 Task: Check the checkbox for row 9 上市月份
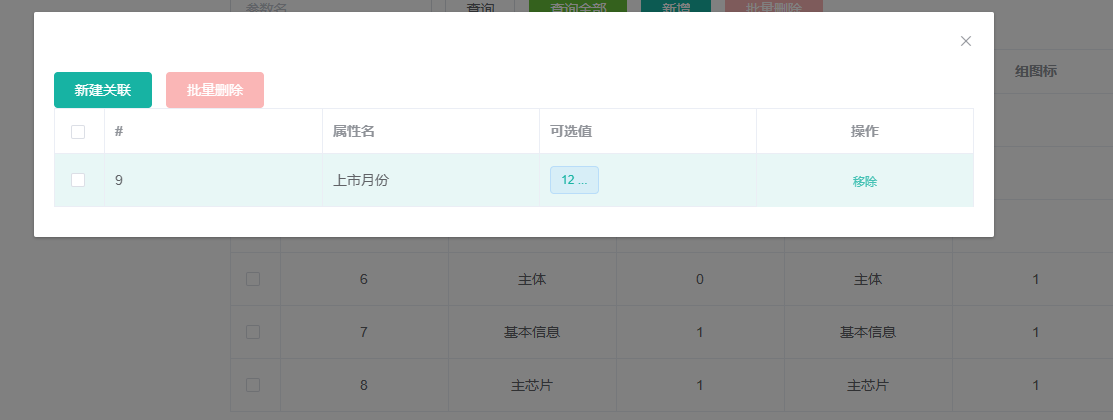coord(78,180)
